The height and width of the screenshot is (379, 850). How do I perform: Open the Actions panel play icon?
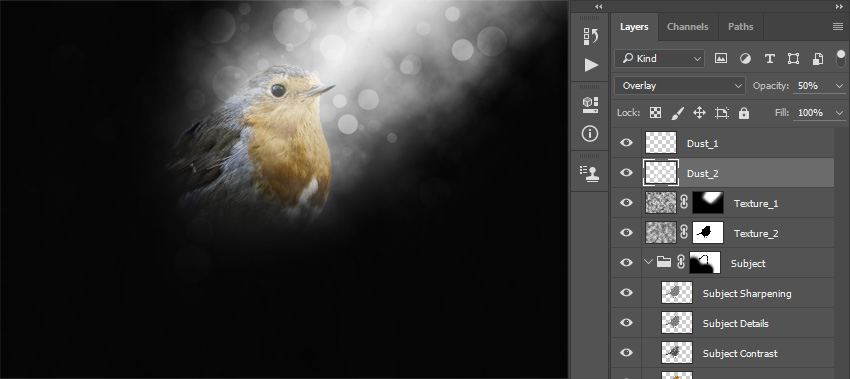tap(591, 65)
